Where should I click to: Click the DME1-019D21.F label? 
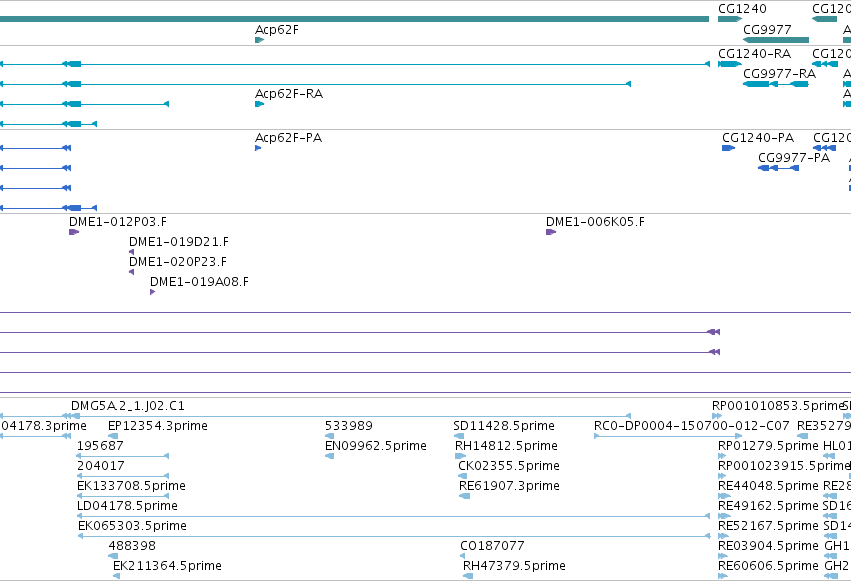click(178, 242)
